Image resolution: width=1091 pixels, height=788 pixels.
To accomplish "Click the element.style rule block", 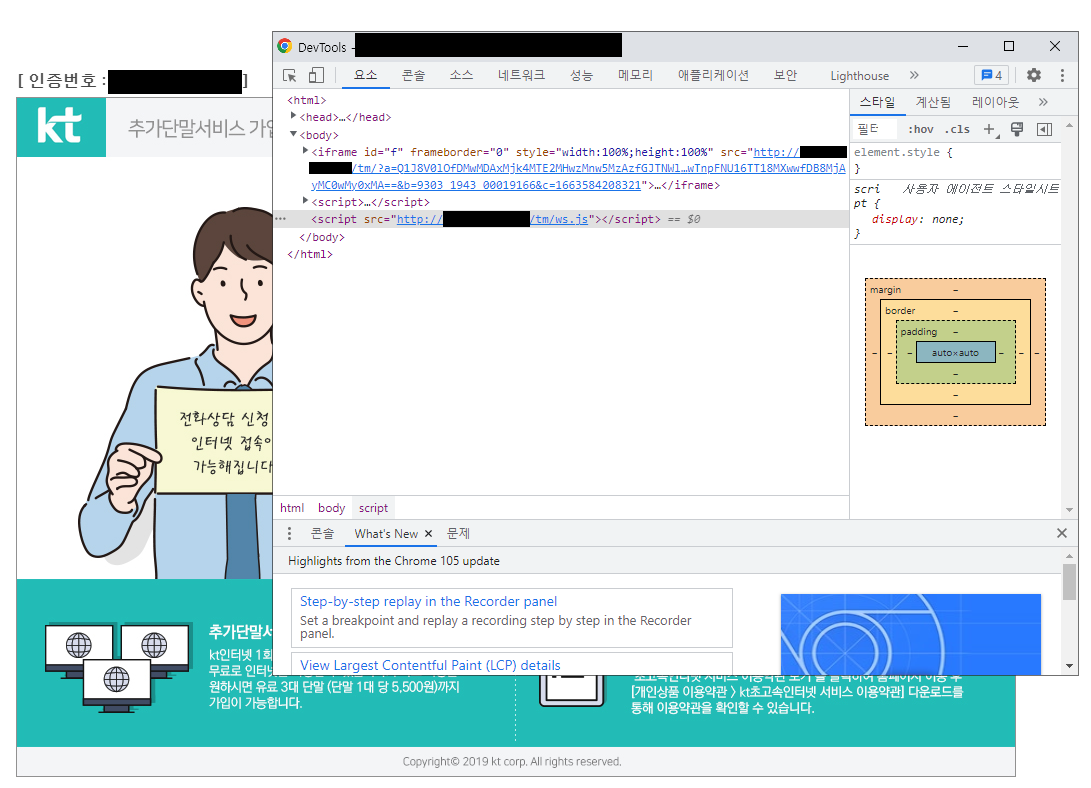I will [955, 160].
